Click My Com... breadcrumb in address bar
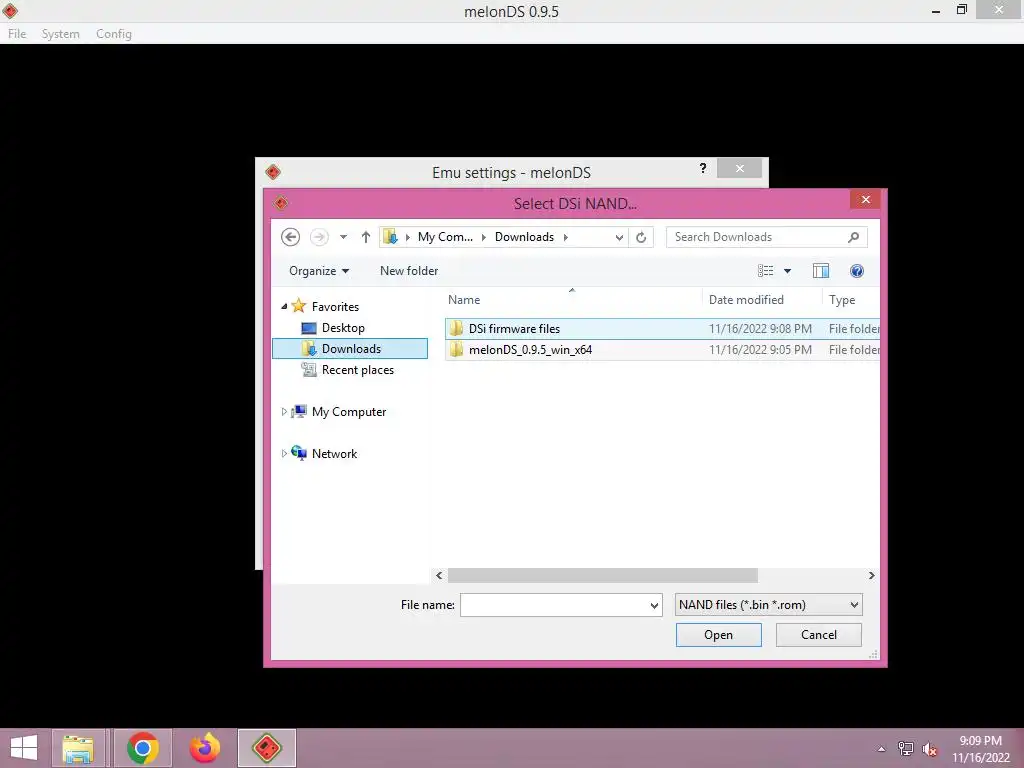Screen dimensions: 1024x768 pos(445,237)
